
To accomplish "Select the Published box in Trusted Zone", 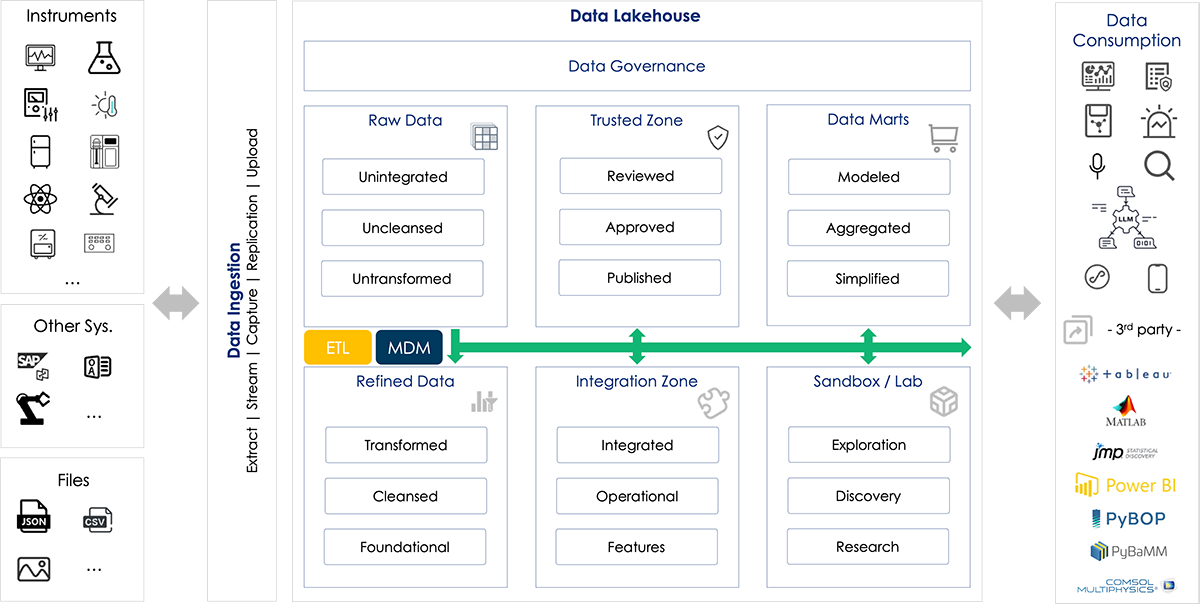I will [639, 278].
